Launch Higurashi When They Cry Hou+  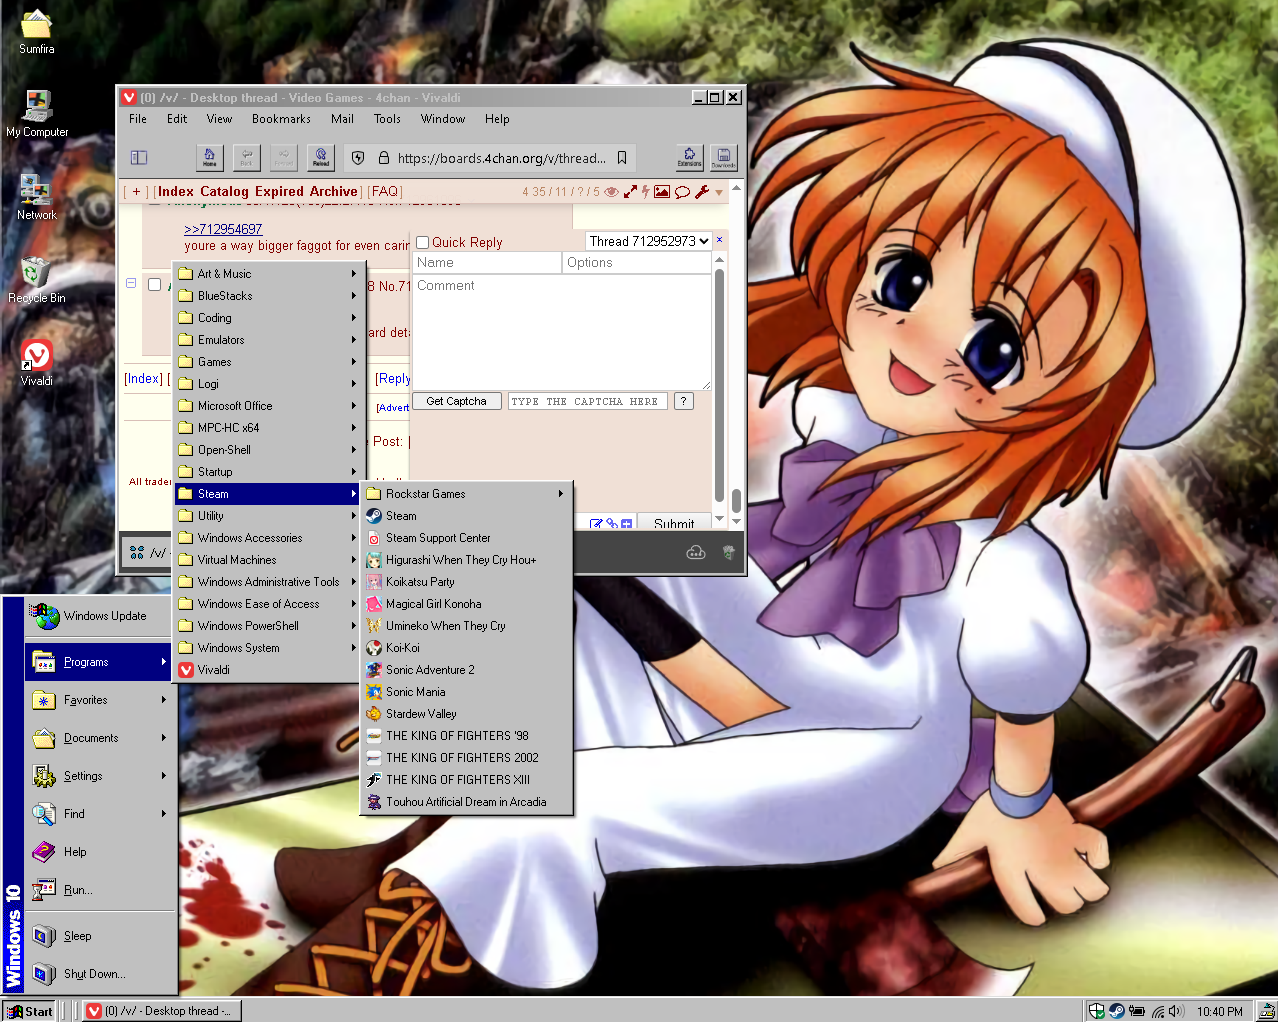tap(466, 560)
